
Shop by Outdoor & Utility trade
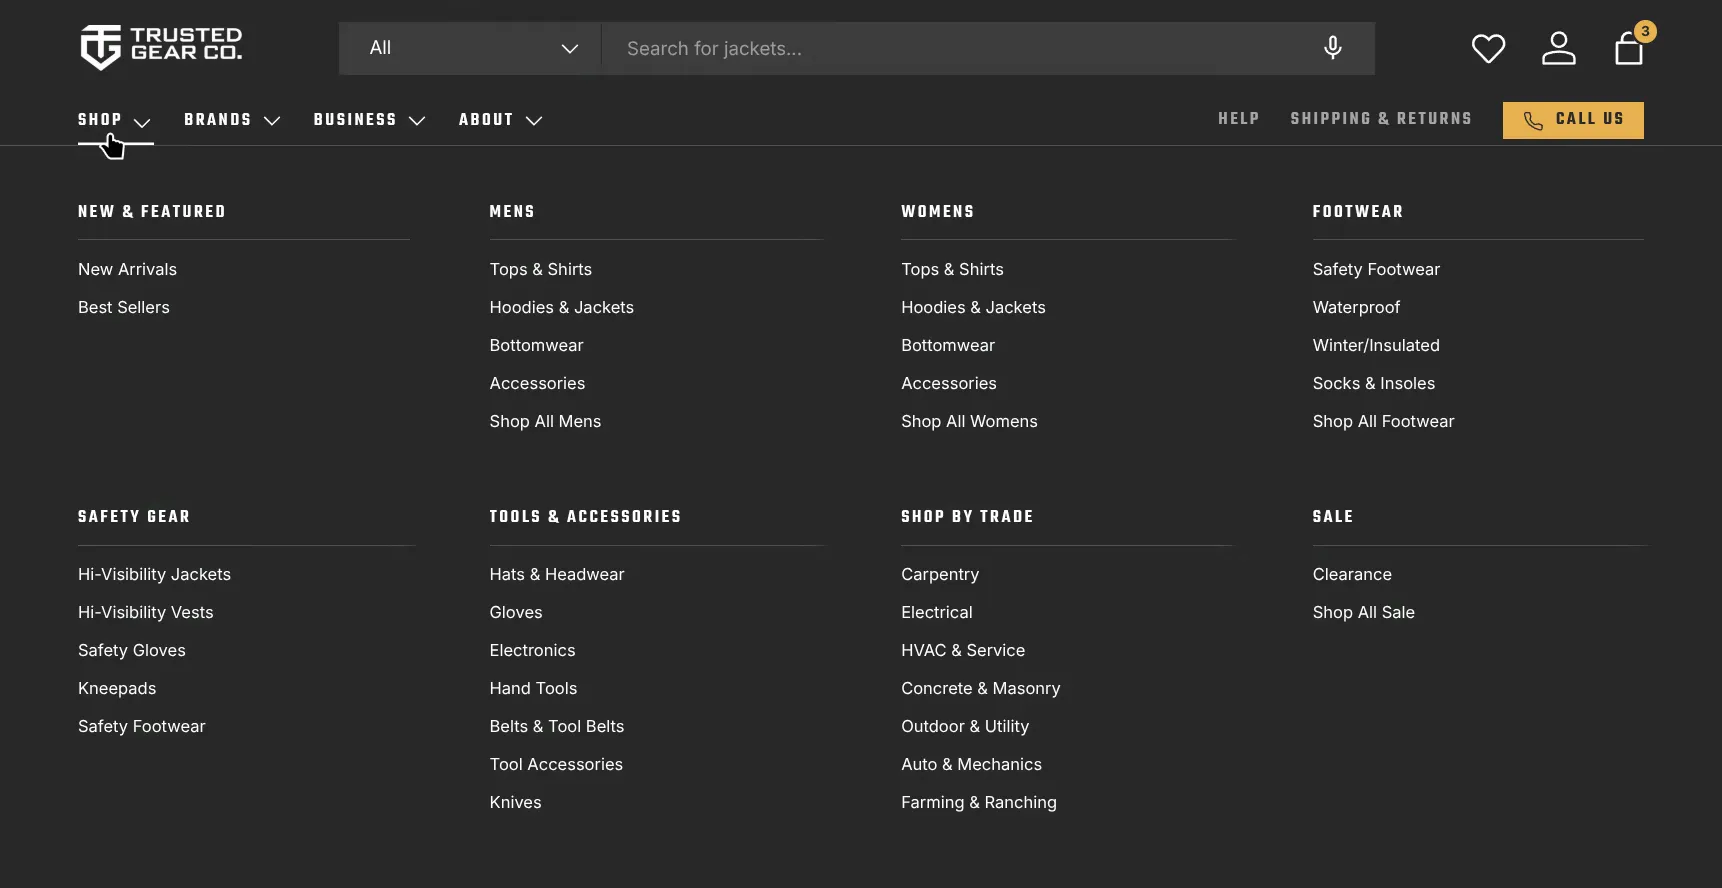(965, 726)
